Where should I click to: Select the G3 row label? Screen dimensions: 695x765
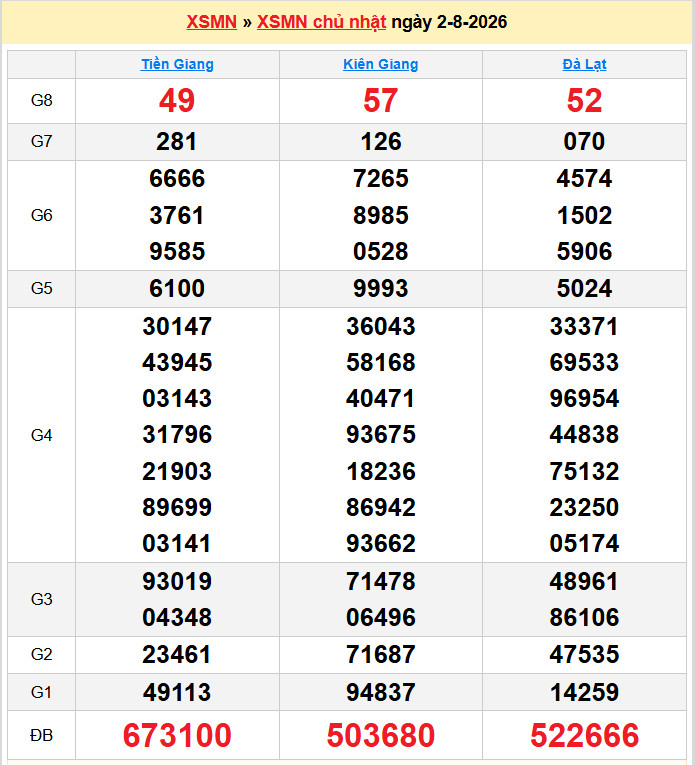[x=41, y=599]
